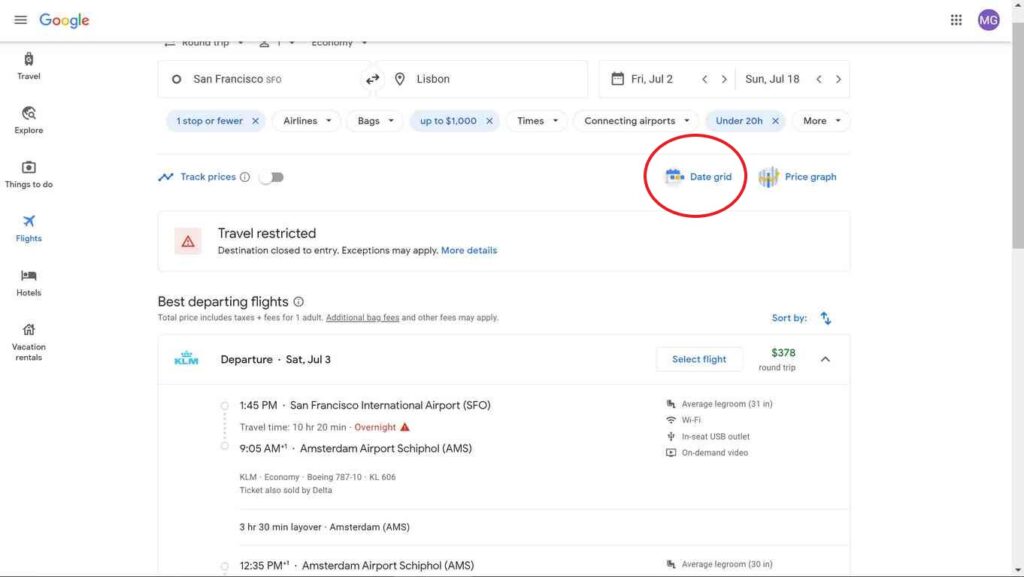Open the Date grid view
The width and height of the screenshot is (1024, 577).
pyautogui.click(x=698, y=177)
